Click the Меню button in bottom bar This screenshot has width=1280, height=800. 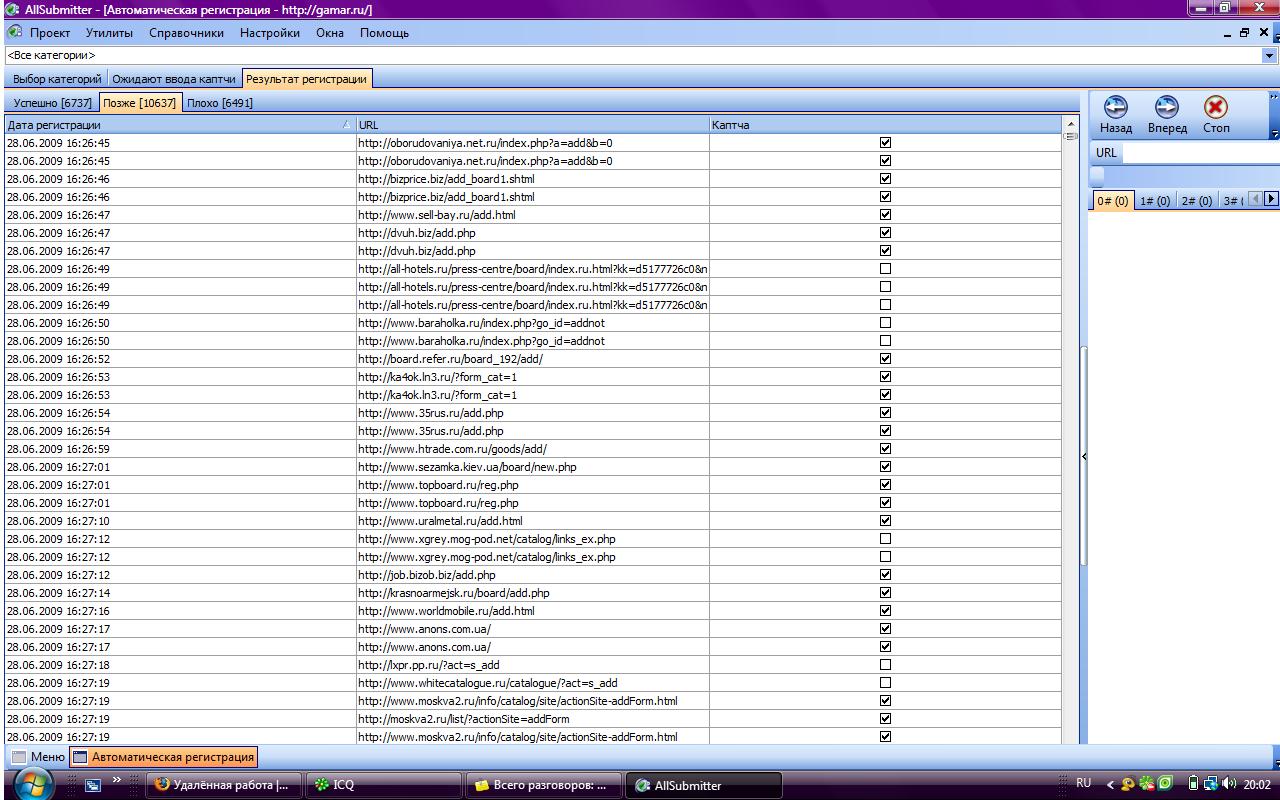pyautogui.click(x=38, y=757)
